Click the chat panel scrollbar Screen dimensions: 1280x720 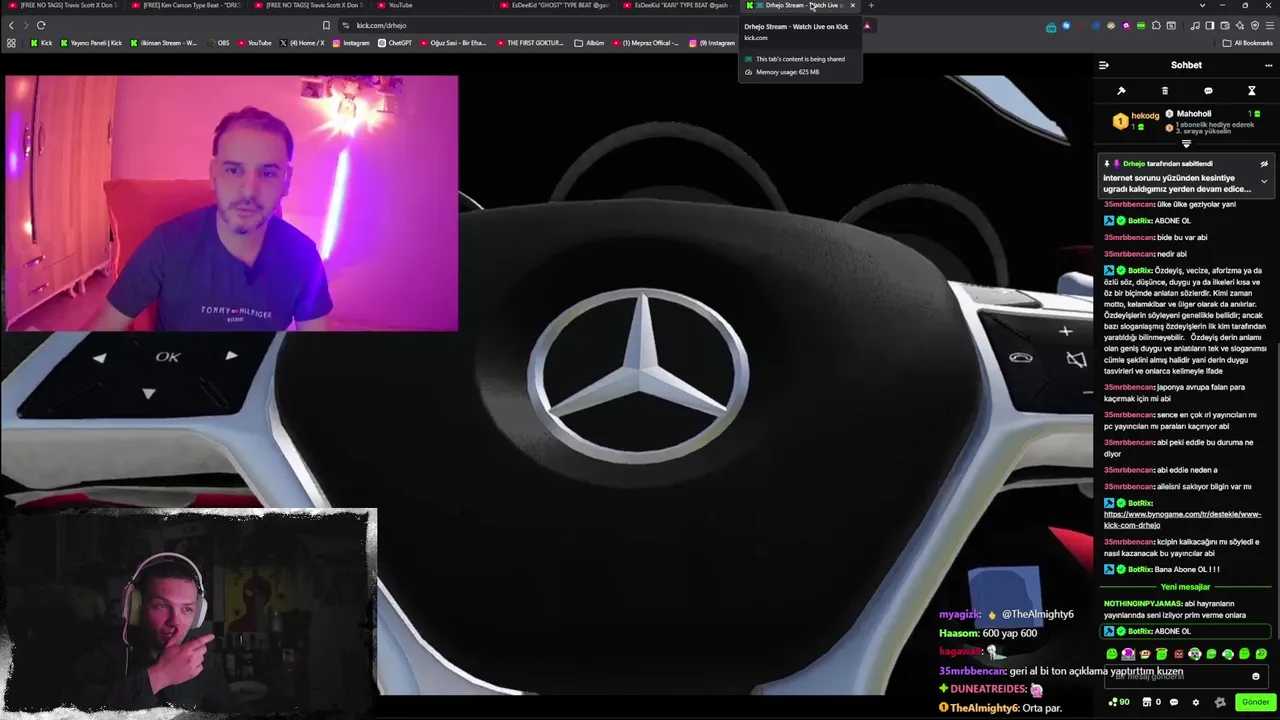(x=1277, y=490)
